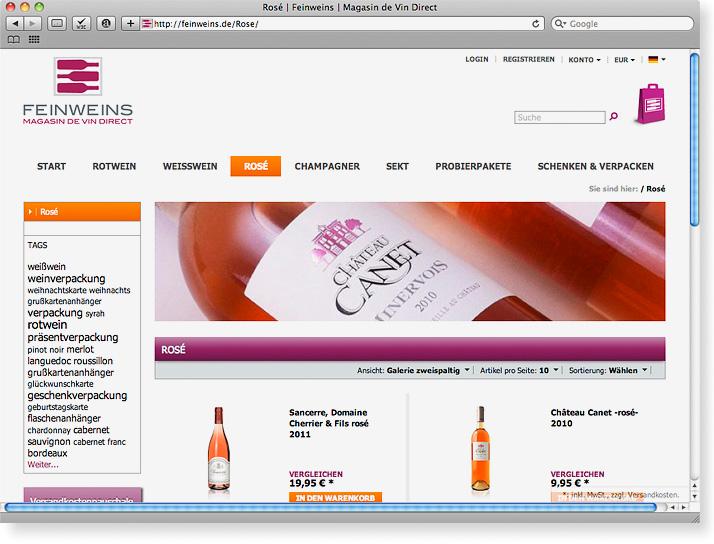Open the EUR currency dropdown
714x544 pixels.
pyautogui.click(x=624, y=60)
